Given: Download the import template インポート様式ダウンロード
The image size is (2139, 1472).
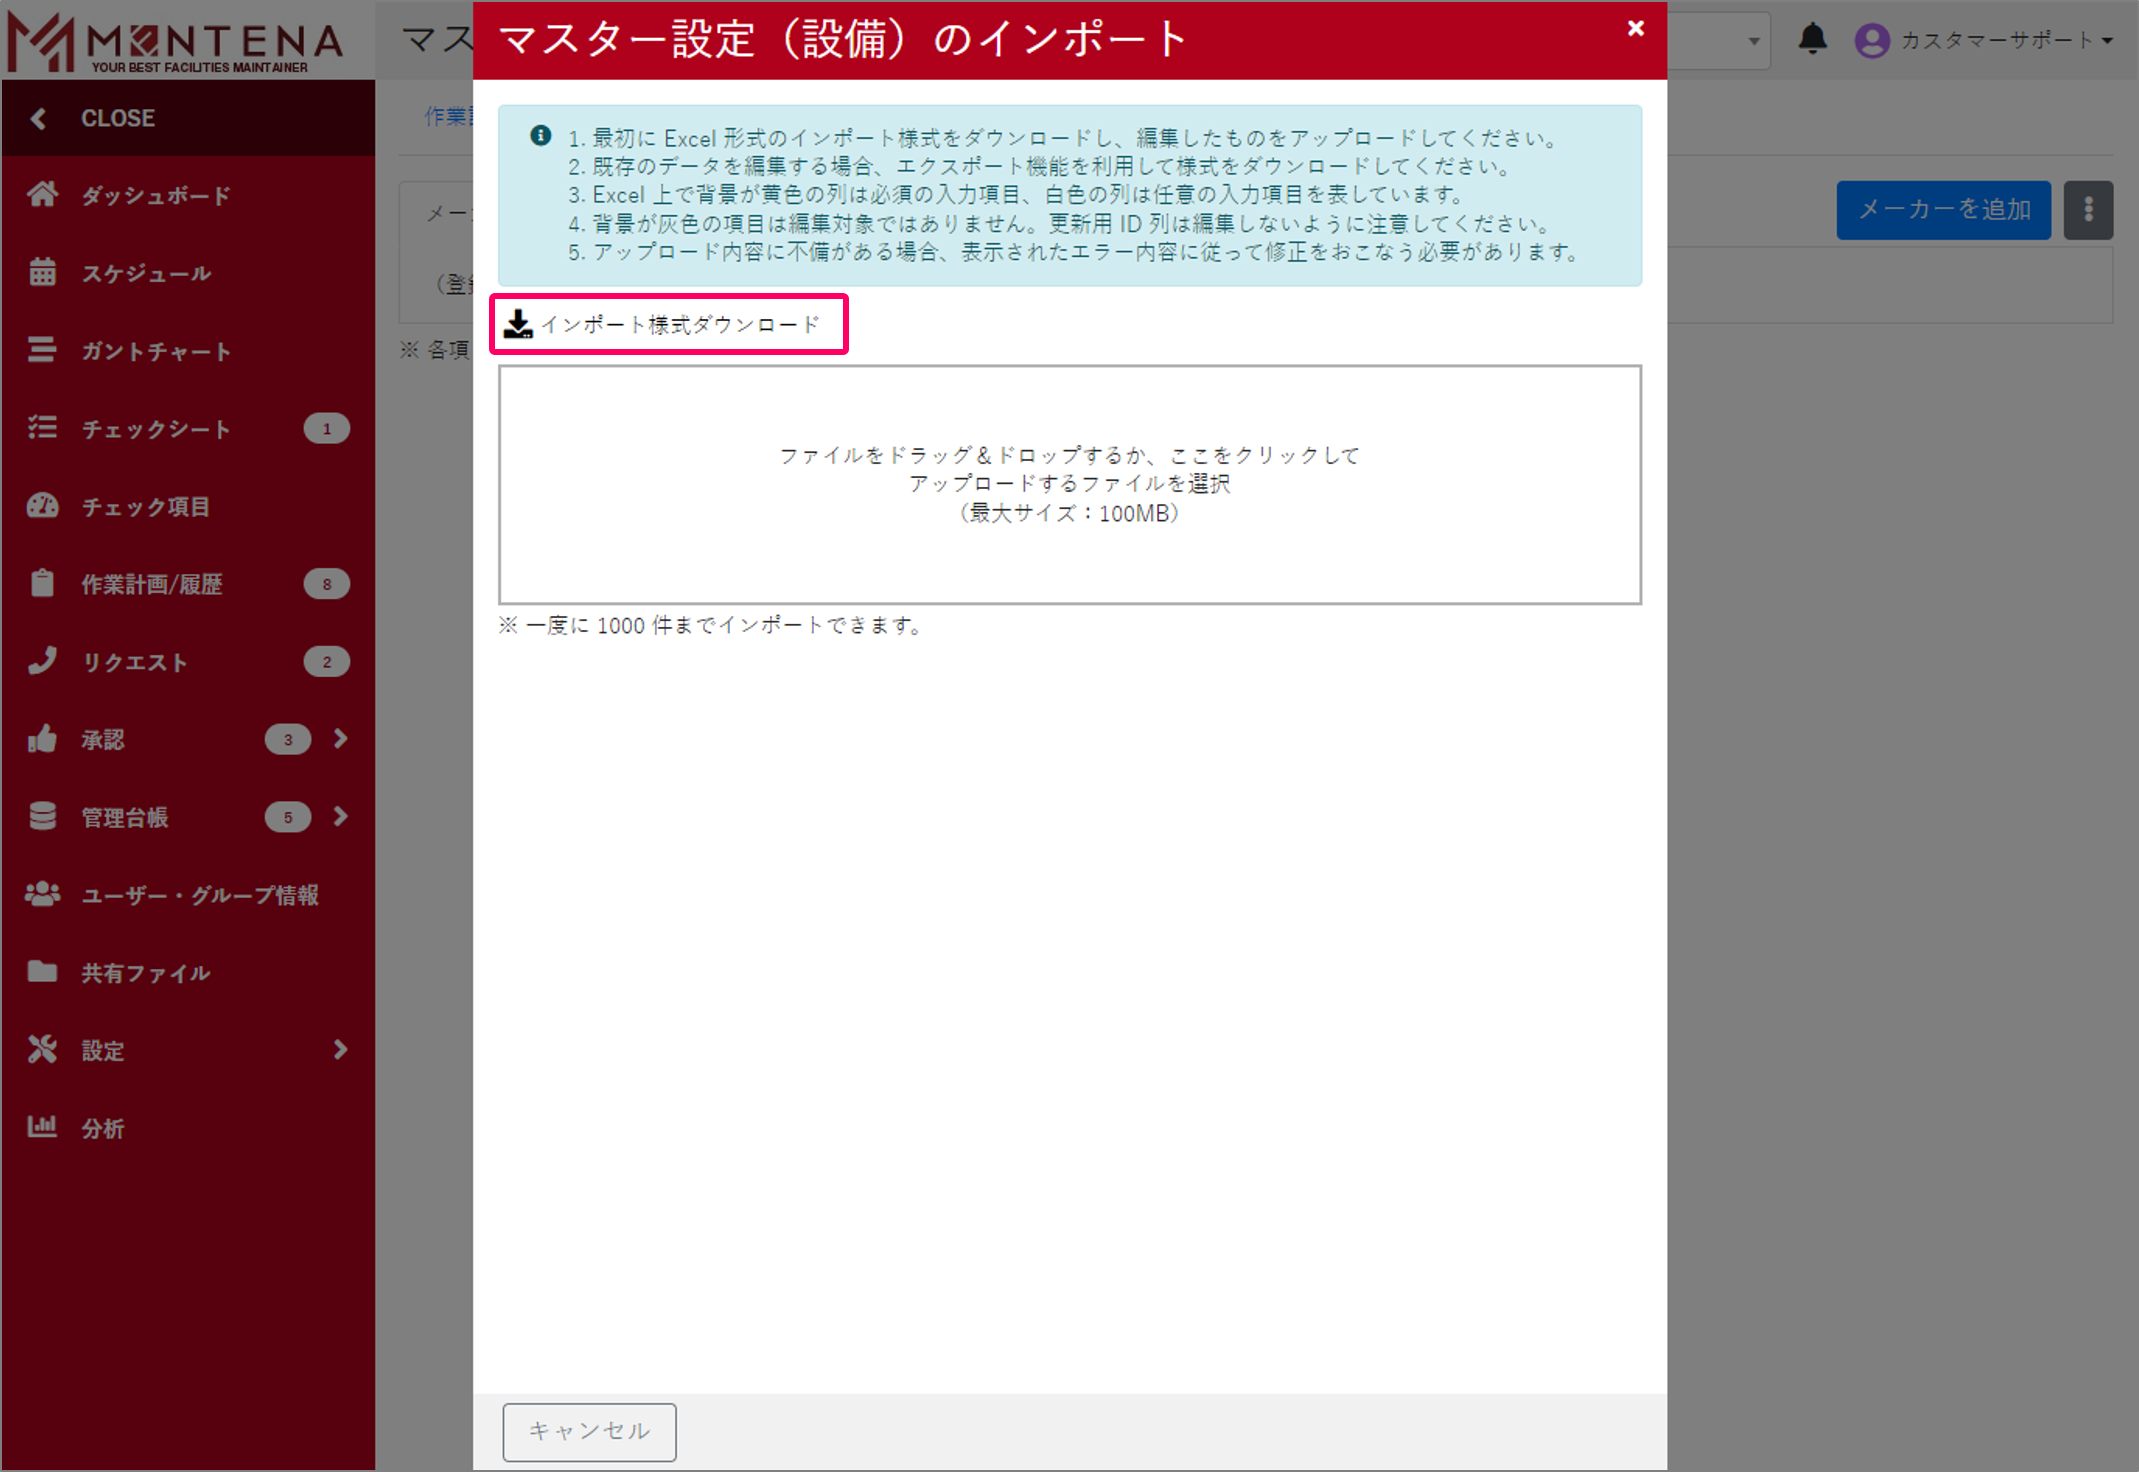Looking at the screenshot, I should pos(668,323).
